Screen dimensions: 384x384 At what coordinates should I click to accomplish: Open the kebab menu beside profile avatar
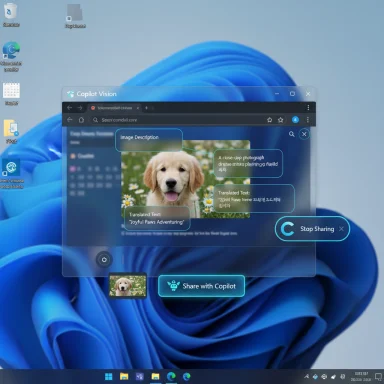(x=308, y=120)
